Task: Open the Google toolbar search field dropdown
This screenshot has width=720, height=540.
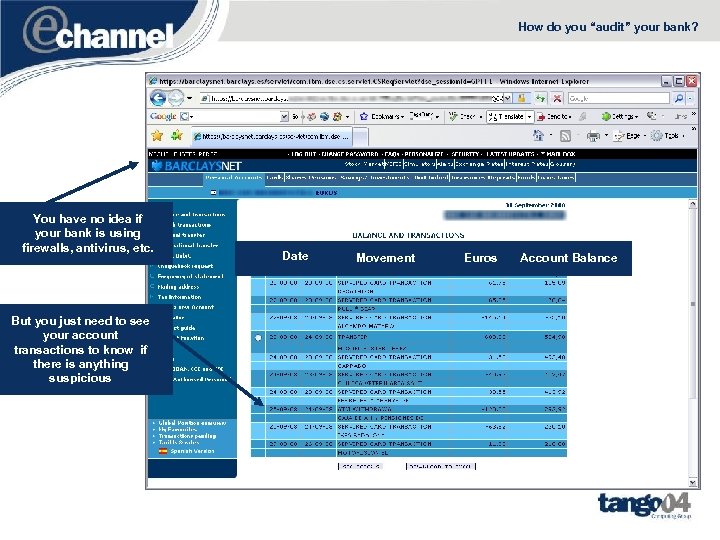Action: click(284, 117)
